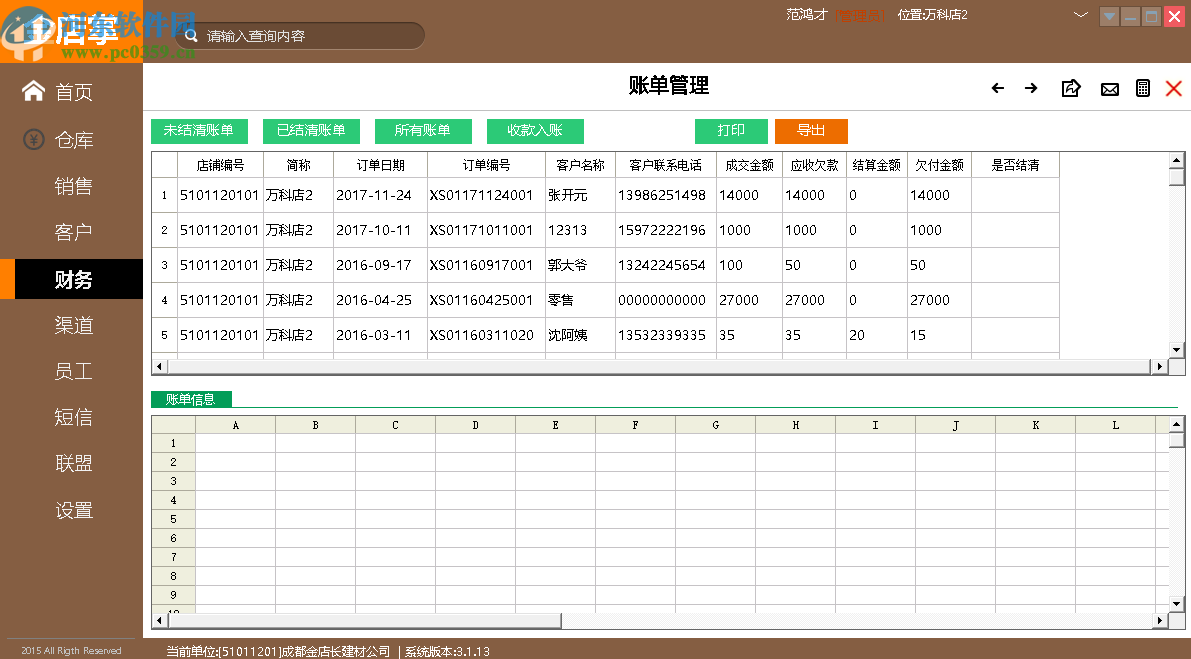Open the calculator icon in the toolbar

tap(1143, 88)
